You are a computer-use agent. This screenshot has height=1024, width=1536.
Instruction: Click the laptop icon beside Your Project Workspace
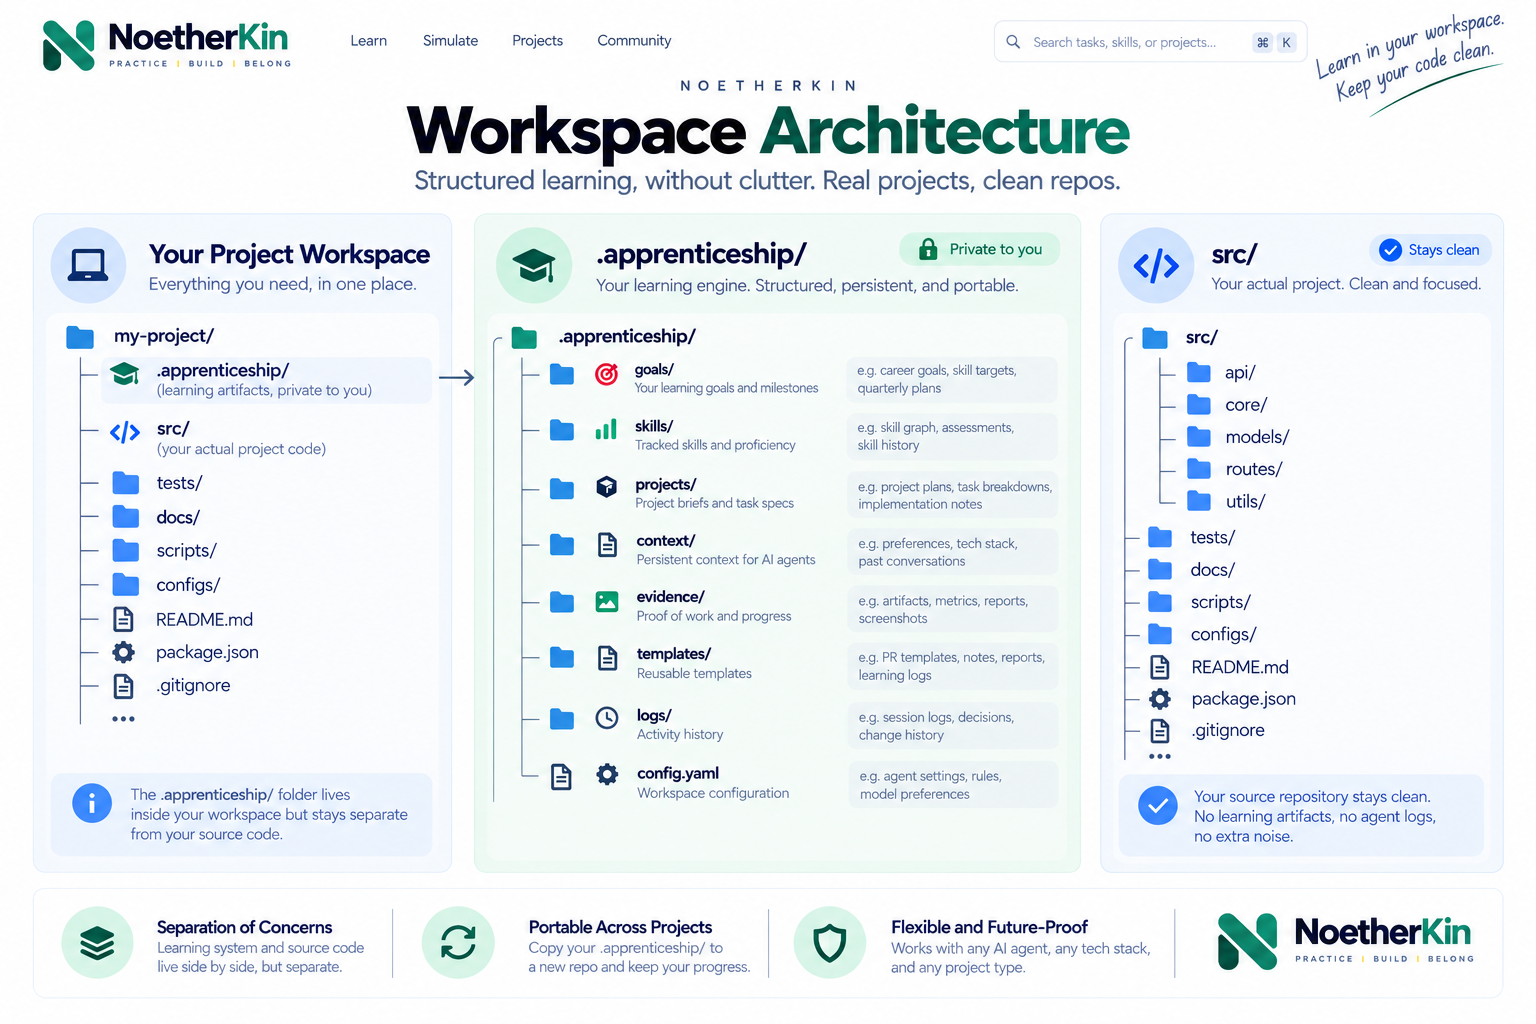pyautogui.click(x=88, y=265)
